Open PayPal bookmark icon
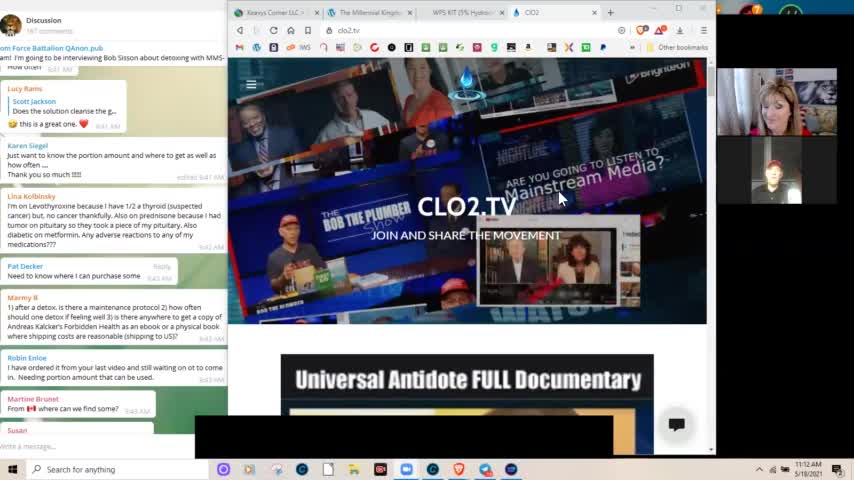Screen dimensions: 854x480 pyautogui.click(x=603, y=47)
